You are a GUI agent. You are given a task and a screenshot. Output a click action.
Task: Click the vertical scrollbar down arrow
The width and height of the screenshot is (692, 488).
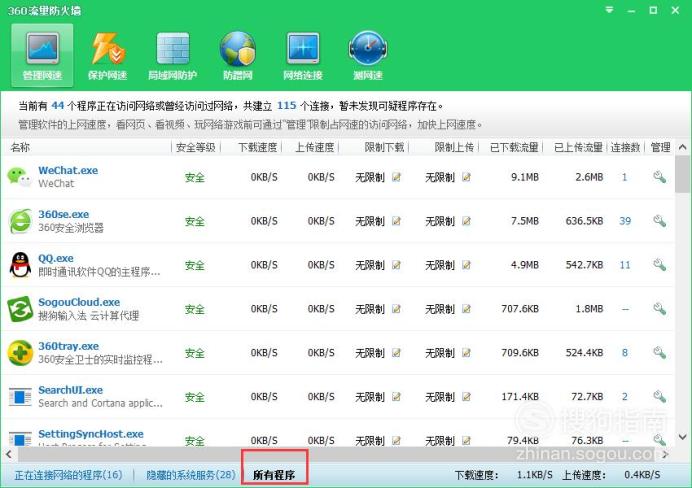(x=683, y=437)
